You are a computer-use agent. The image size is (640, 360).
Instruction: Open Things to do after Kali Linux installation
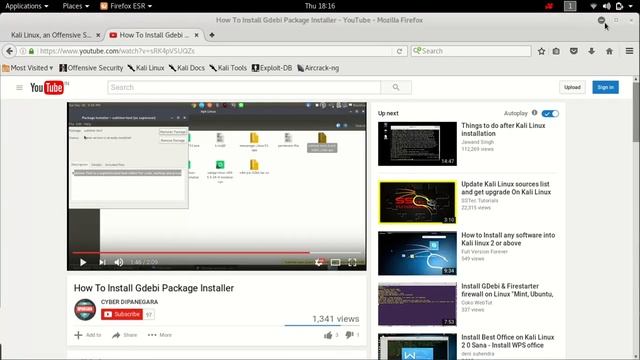tap(503, 129)
